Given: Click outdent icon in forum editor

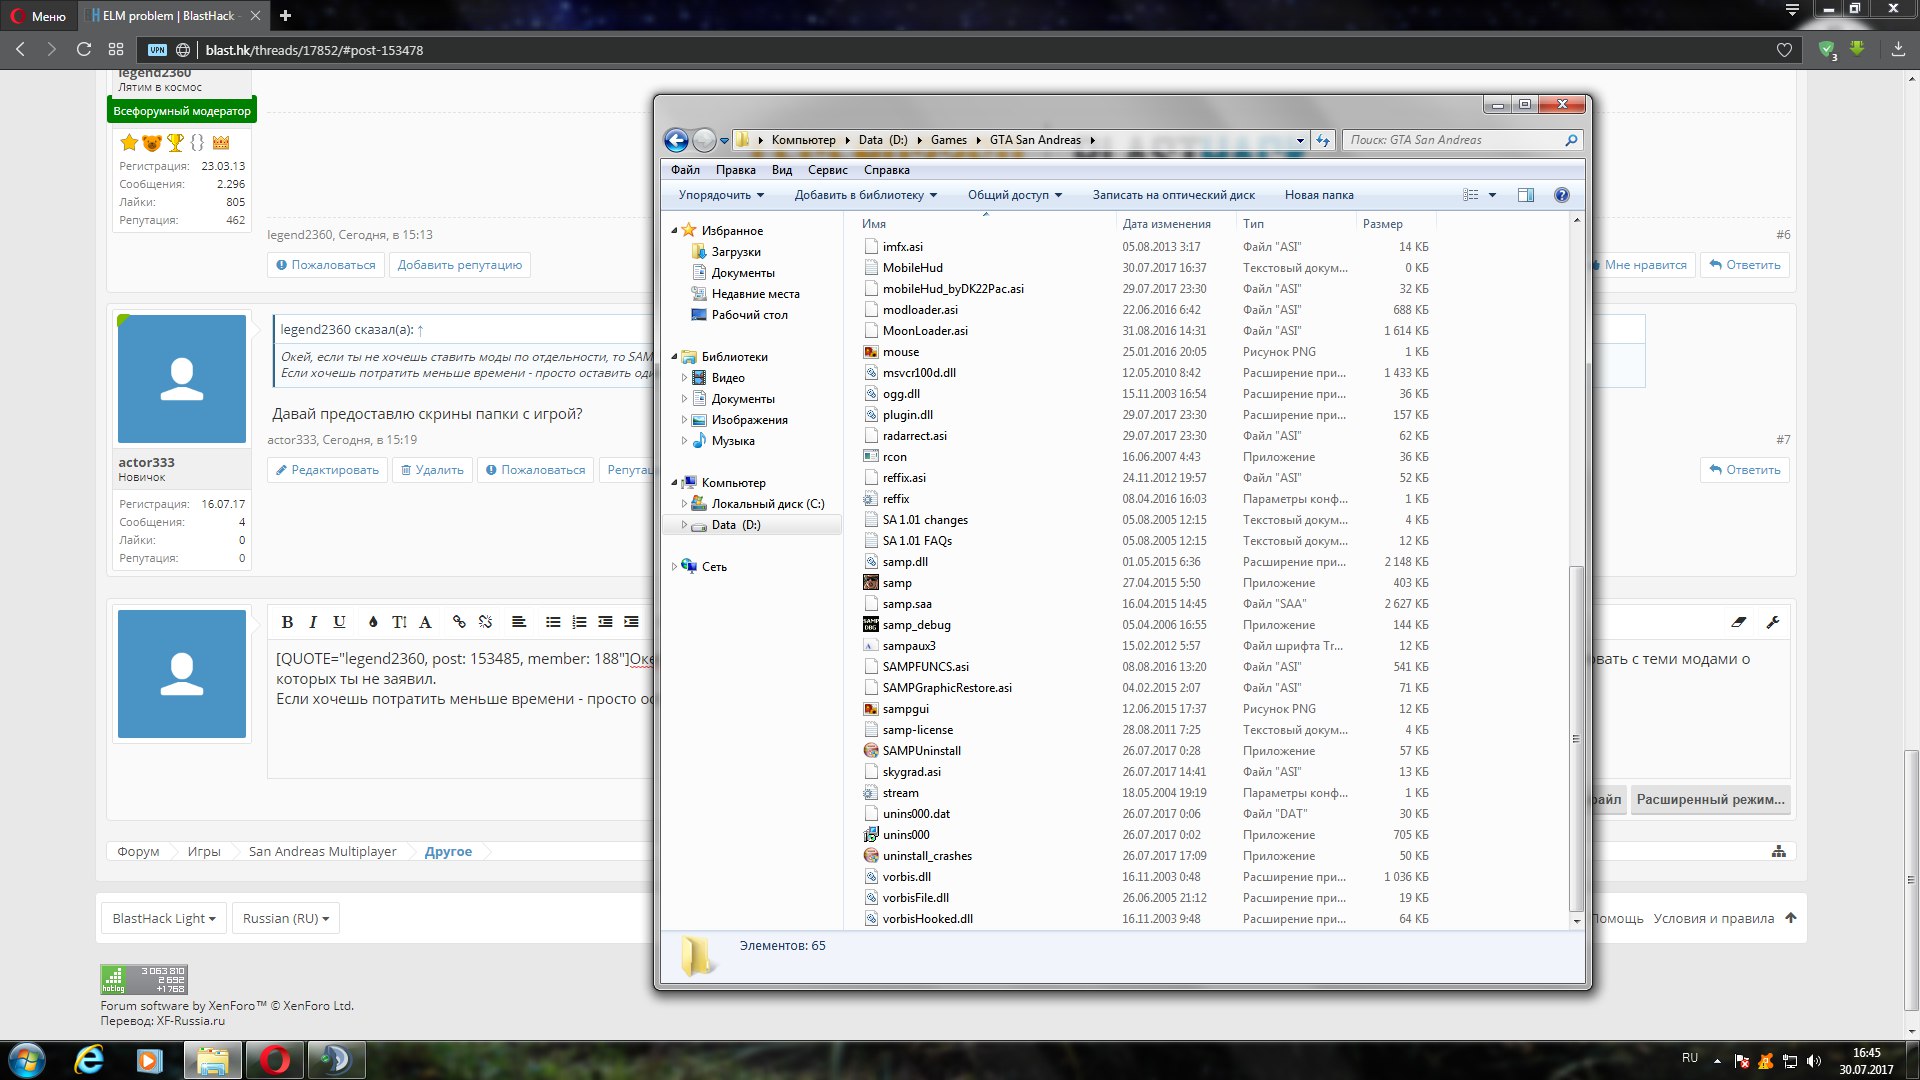Looking at the screenshot, I should click(x=605, y=622).
